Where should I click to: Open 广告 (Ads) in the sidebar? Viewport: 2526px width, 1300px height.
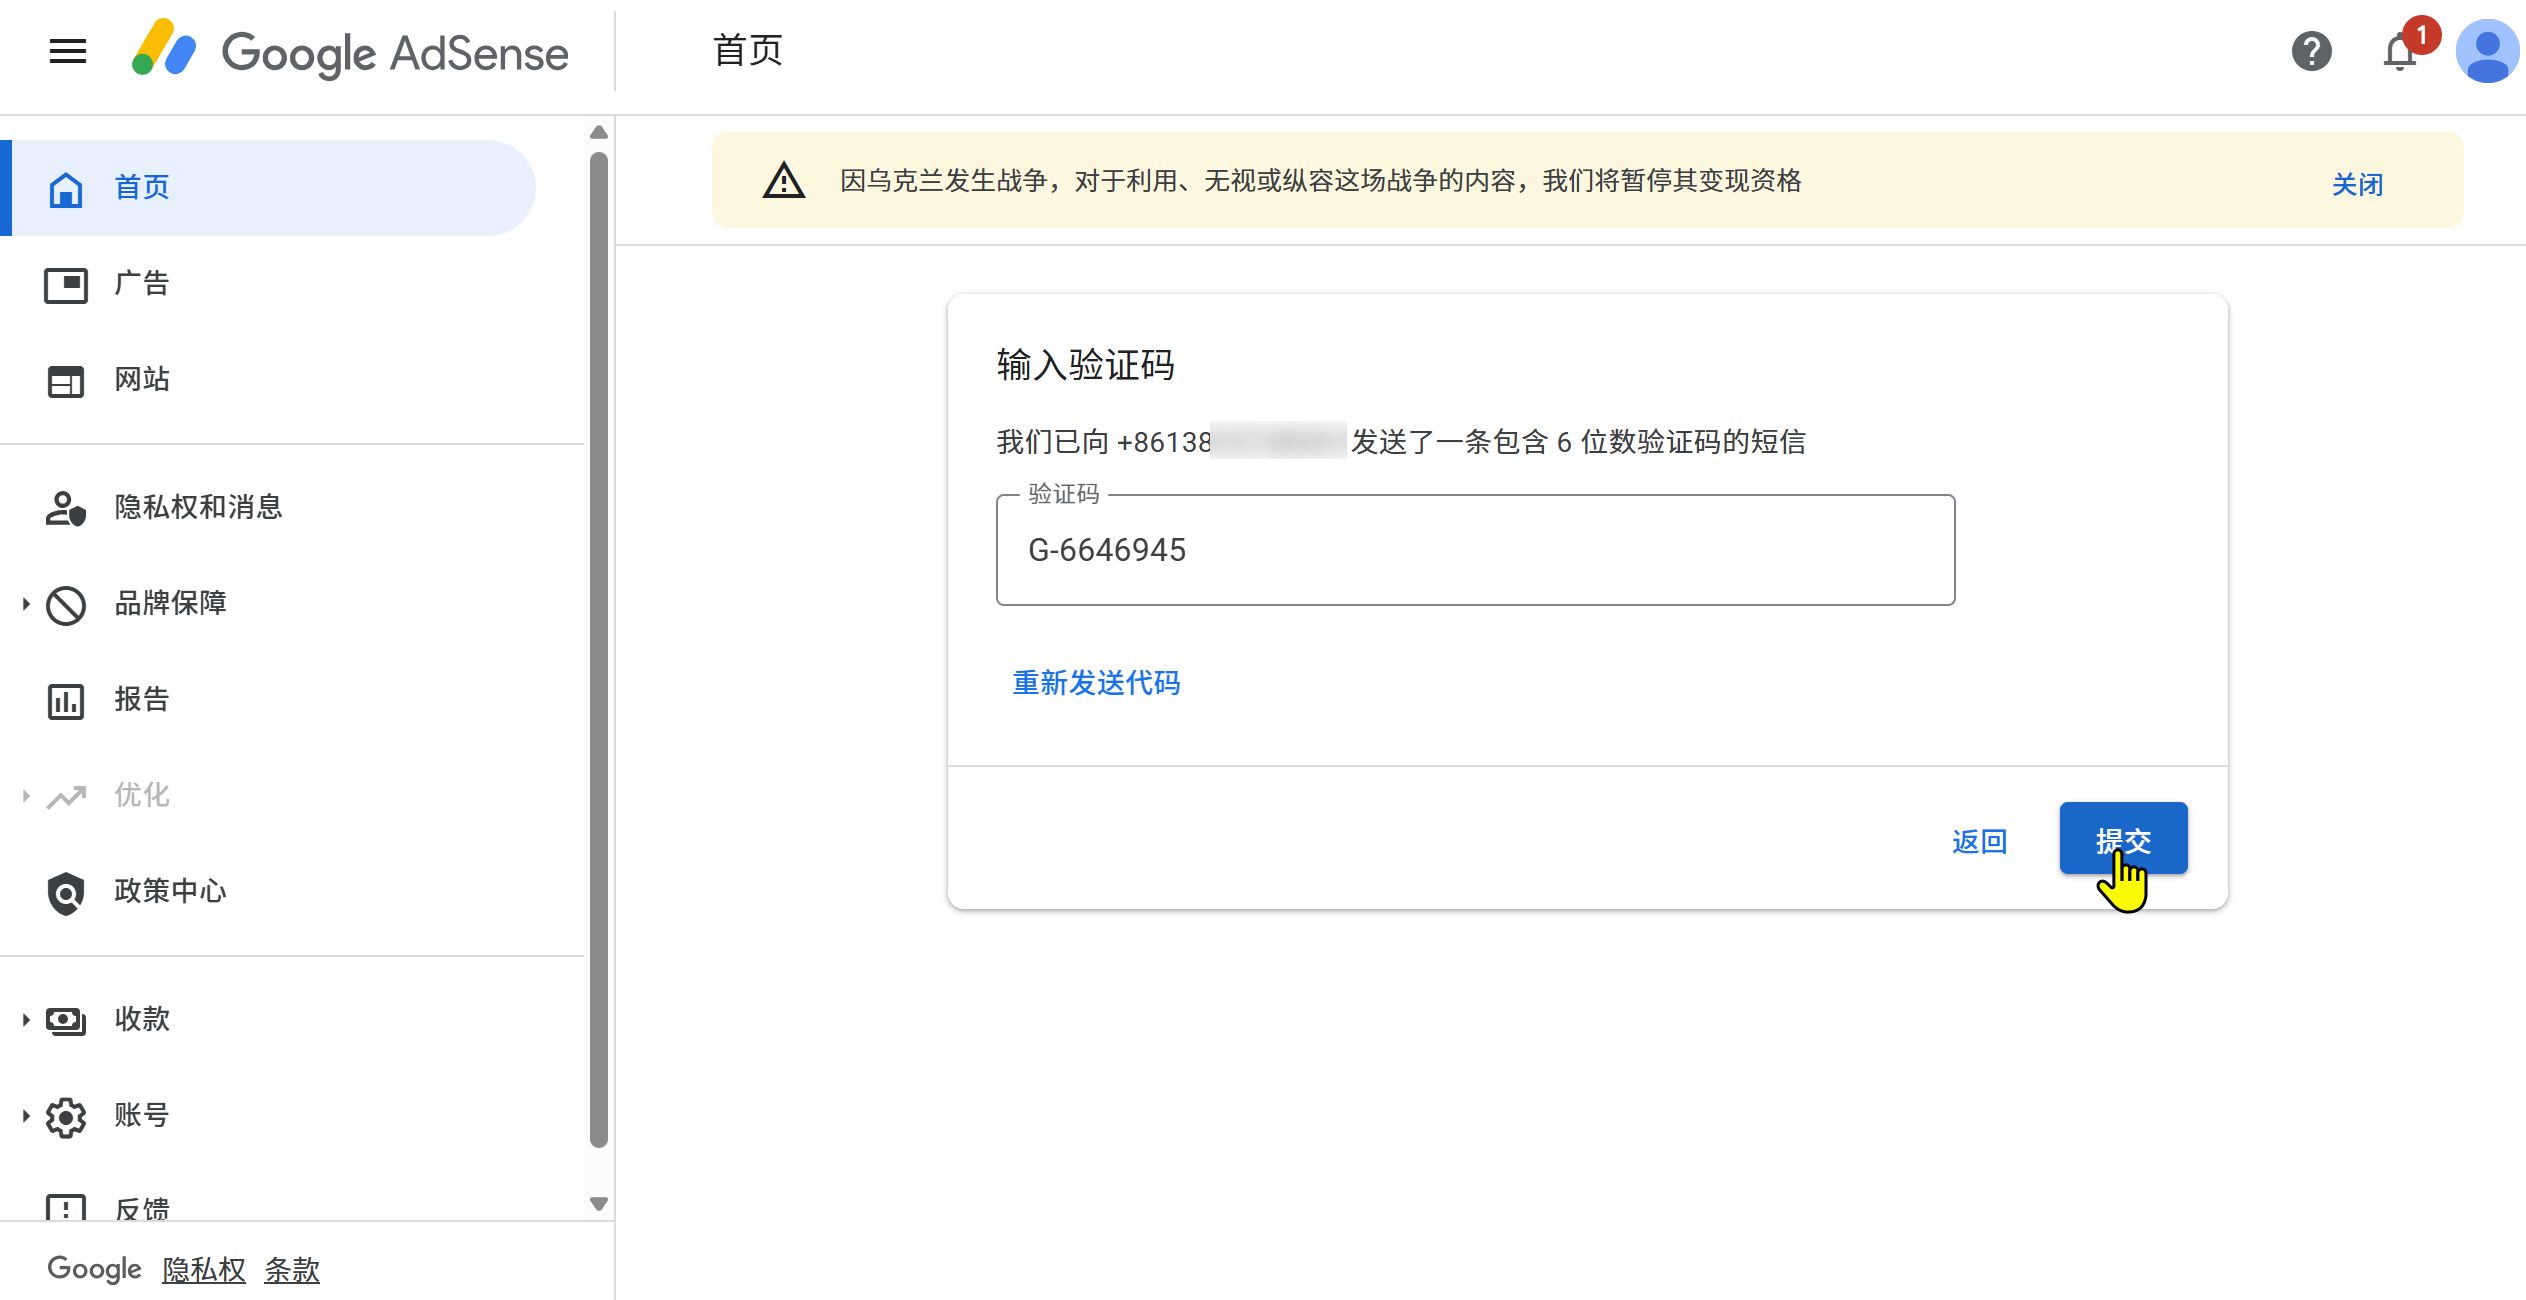141,284
